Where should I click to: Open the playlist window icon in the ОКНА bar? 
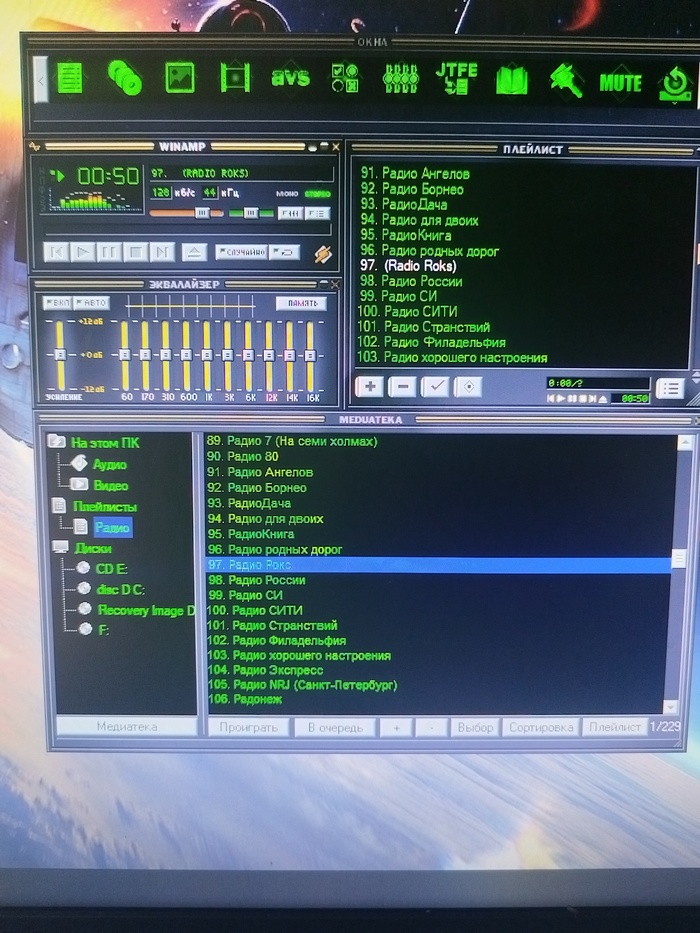[70, 79]
